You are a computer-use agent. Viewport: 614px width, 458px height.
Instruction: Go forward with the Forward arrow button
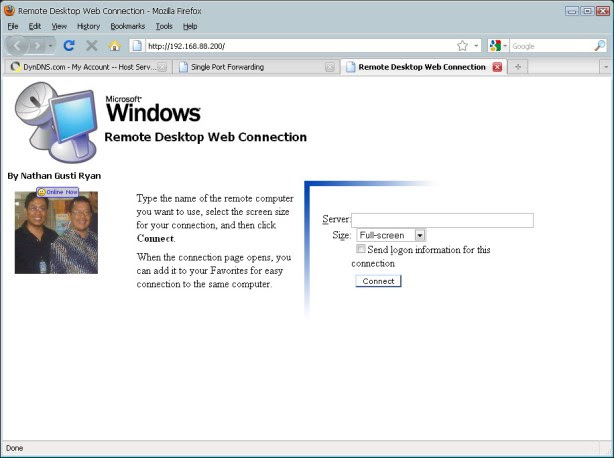[x=37, y=46]
